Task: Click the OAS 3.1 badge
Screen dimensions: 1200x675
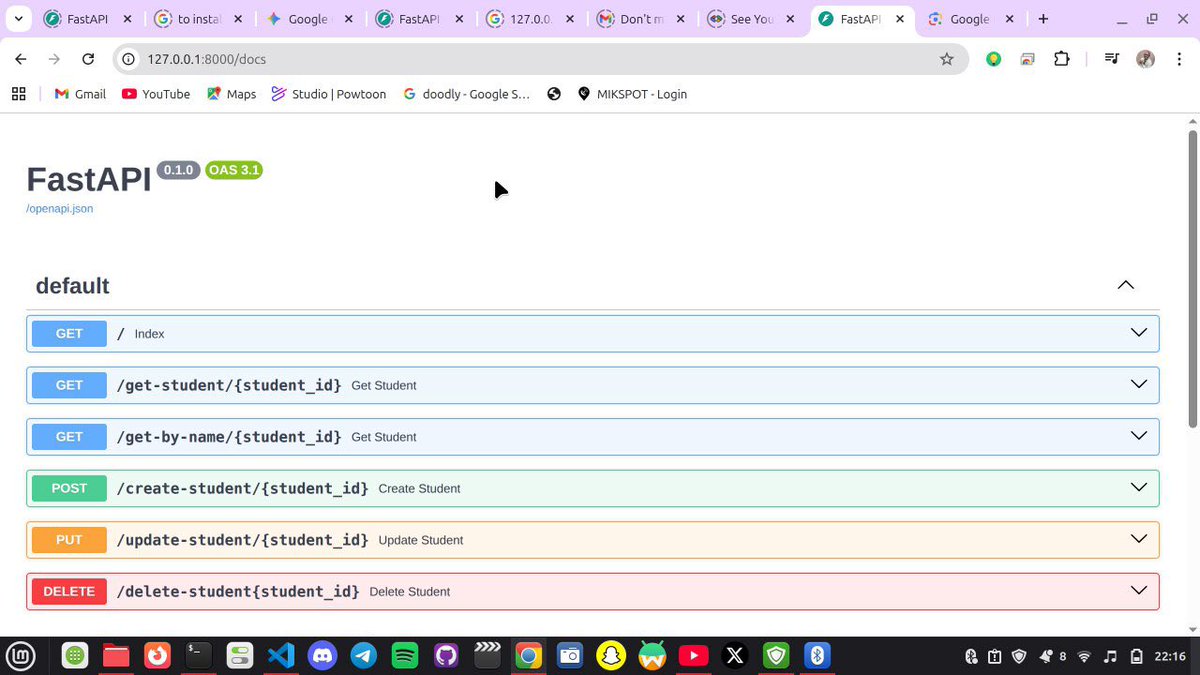Action: 233,170
